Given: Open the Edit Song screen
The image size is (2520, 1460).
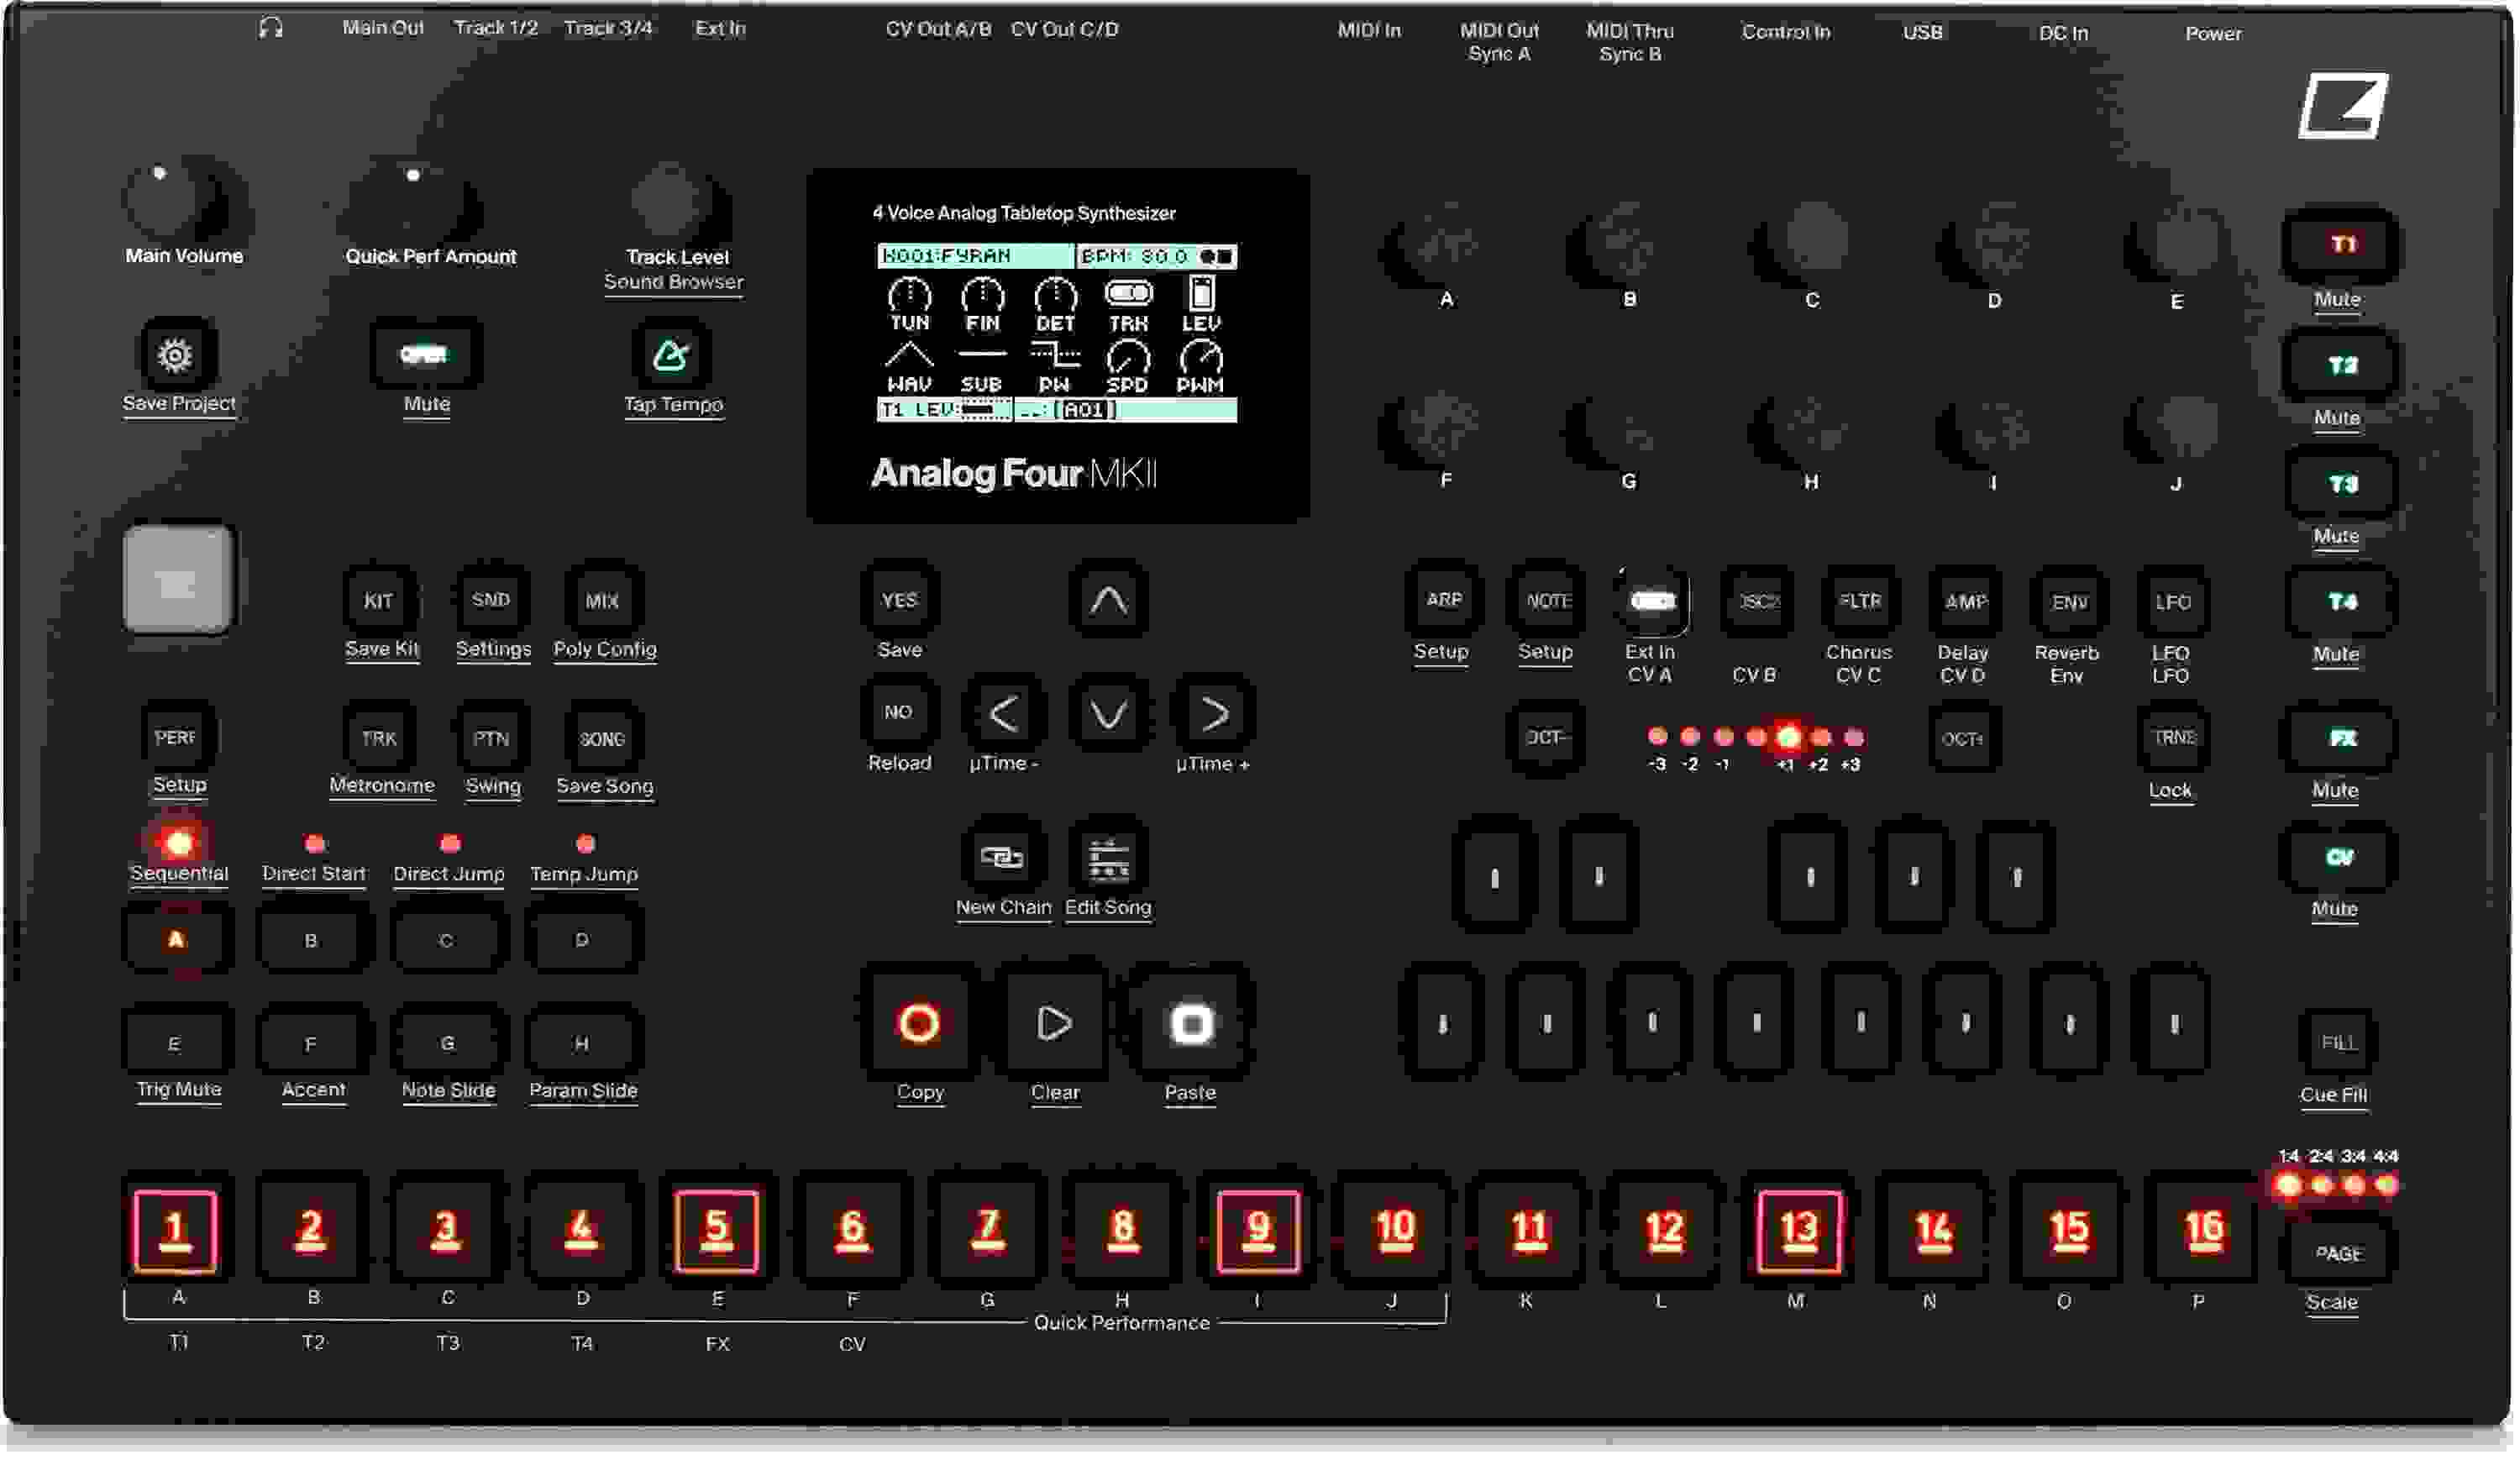Looking at the screenshot, I should click(1109, 858).
